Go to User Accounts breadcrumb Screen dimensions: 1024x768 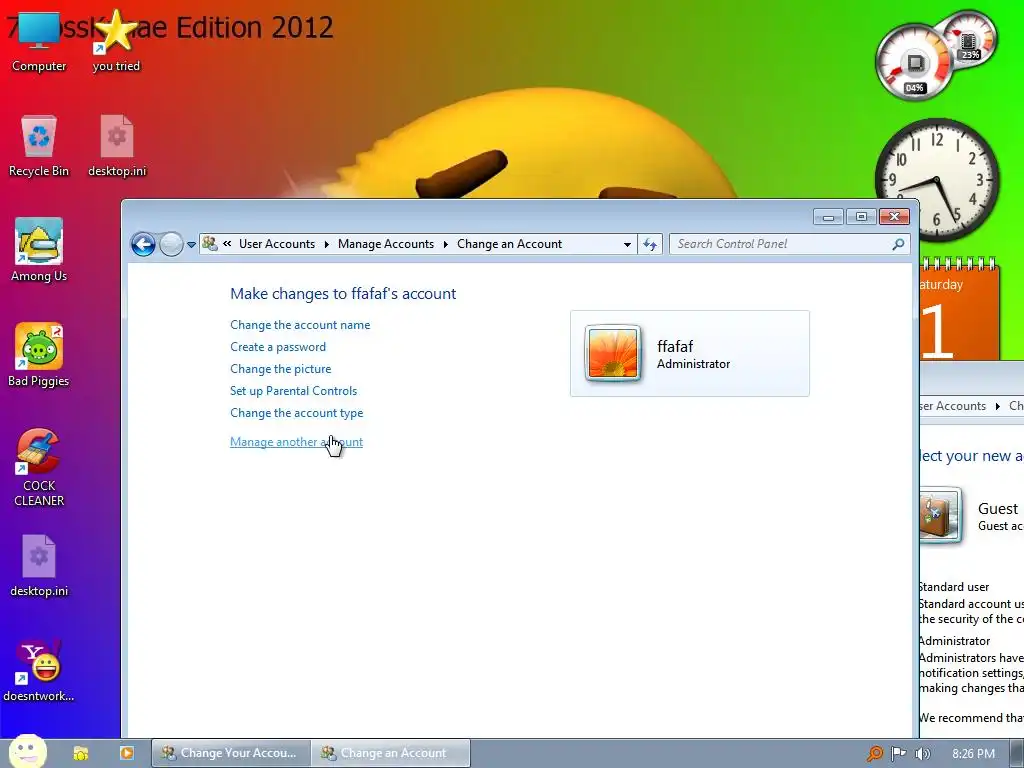[x=277, y=244]
